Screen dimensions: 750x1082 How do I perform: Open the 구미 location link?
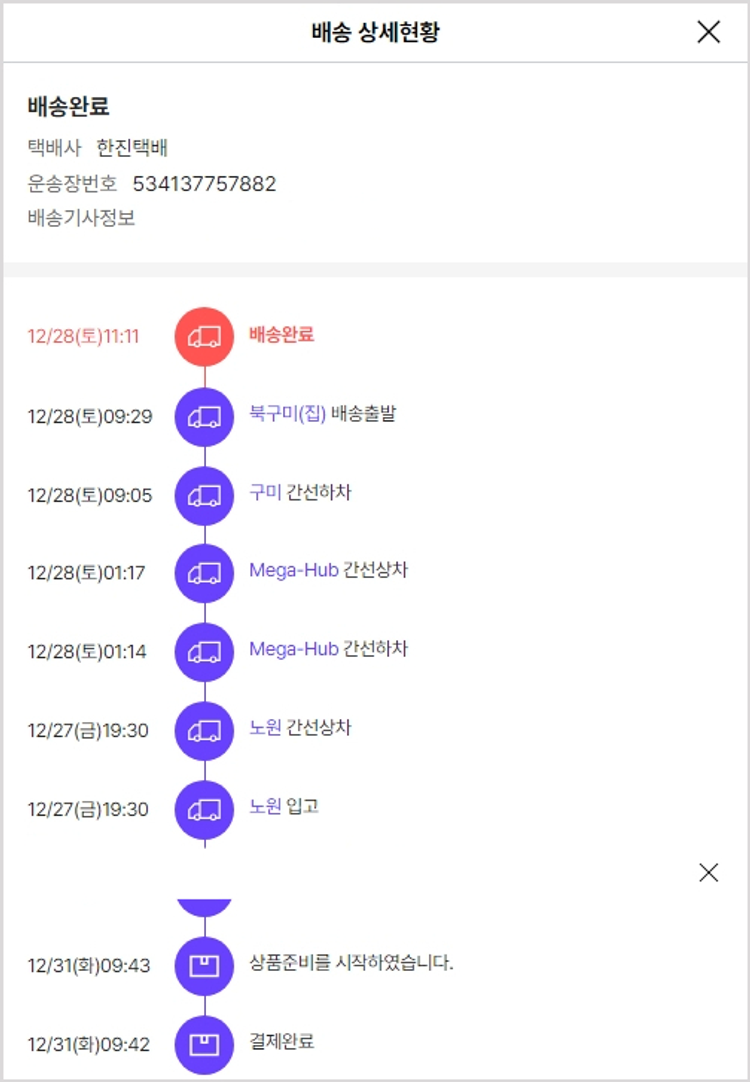[265, 493]
